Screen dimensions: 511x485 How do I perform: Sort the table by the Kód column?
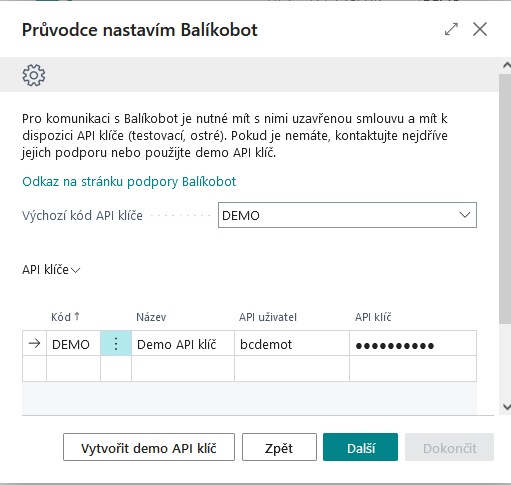(x=65, y=317)
